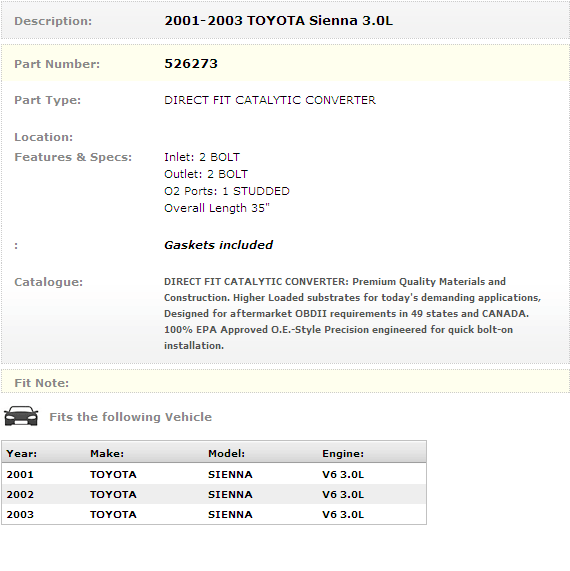The width and height of the screenshot is (570, 571).
Task: Click the car icon beside Fits the following Vehicle
Action: click(21, 416)
